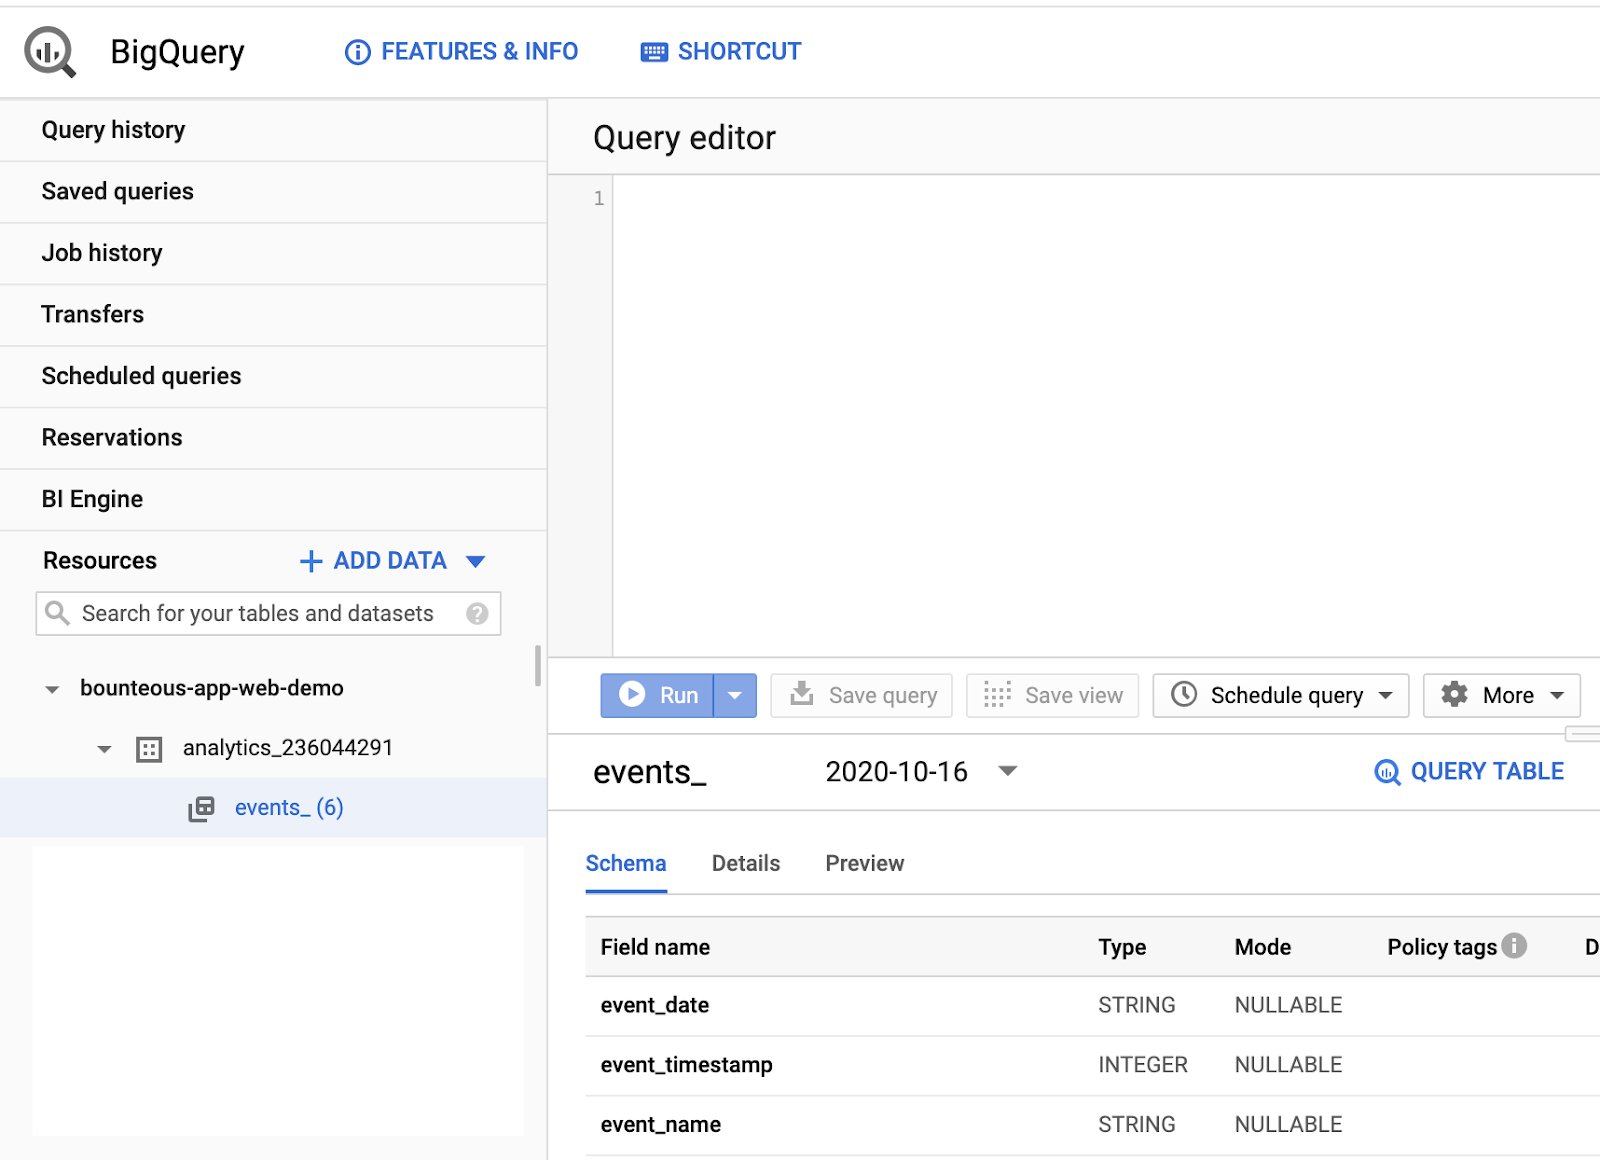Click the search magnifier icon in Resources
This screenshot has width=1600, height=1160.
[x=58, y=613]
